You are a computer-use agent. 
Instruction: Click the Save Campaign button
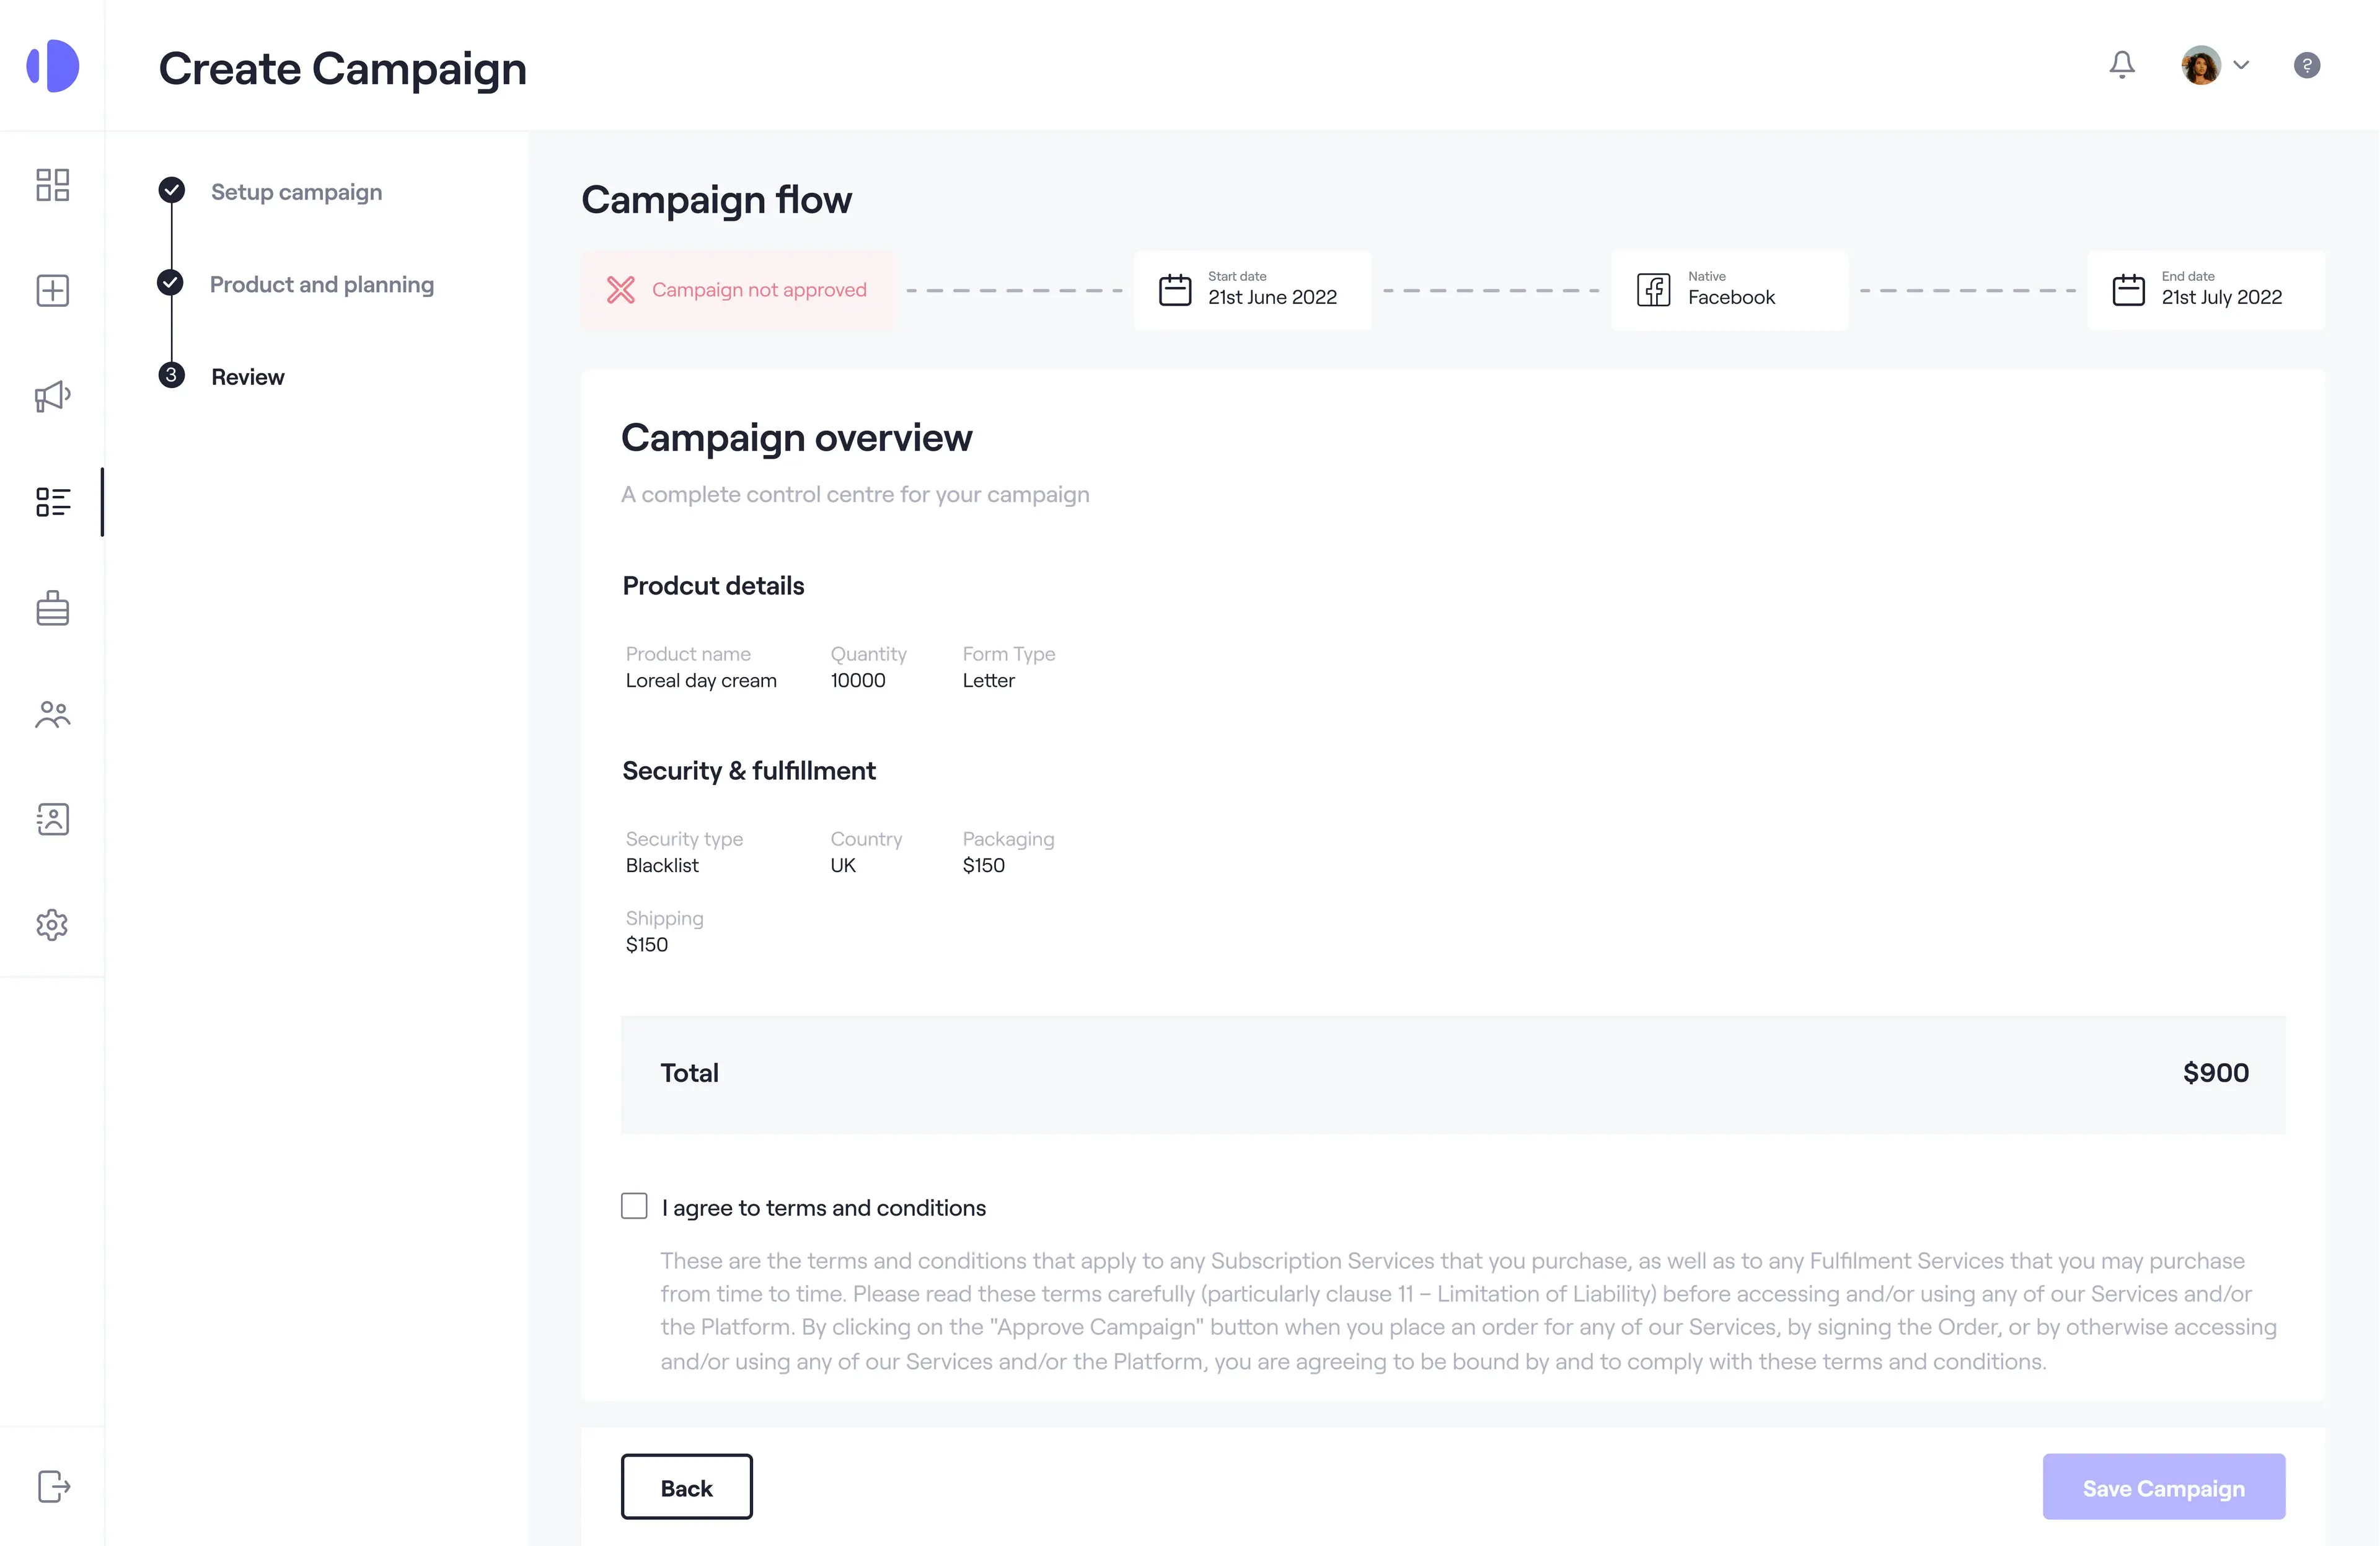click(x=2164, y=1487)
